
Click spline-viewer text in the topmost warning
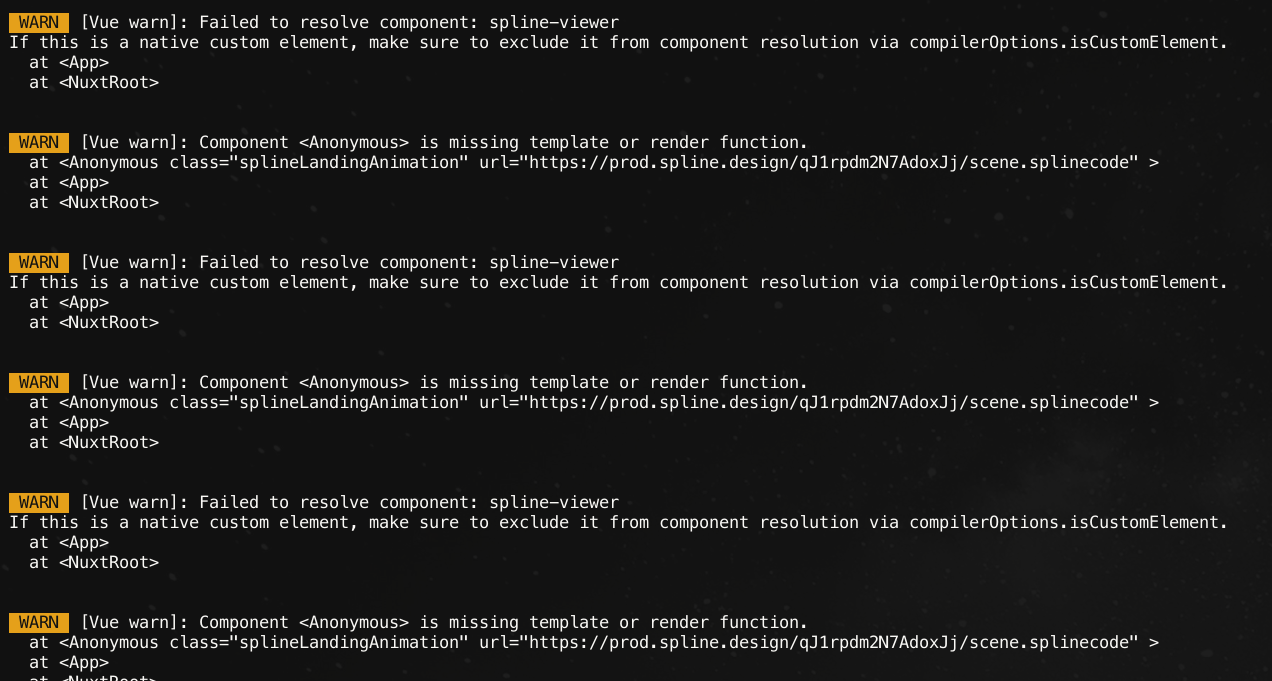click(x=554, y=22)
